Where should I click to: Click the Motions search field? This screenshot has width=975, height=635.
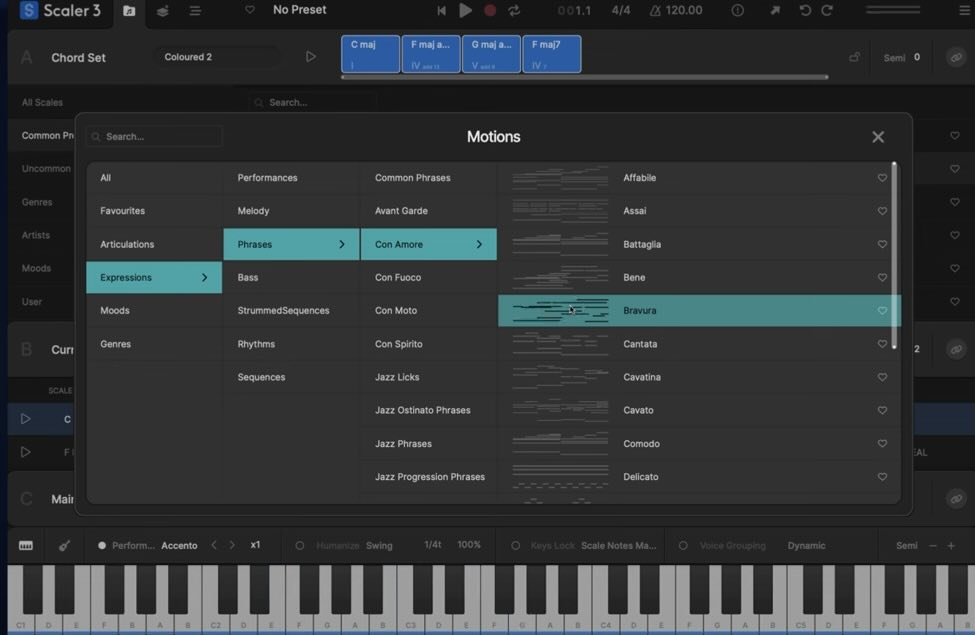click(155, 136)
